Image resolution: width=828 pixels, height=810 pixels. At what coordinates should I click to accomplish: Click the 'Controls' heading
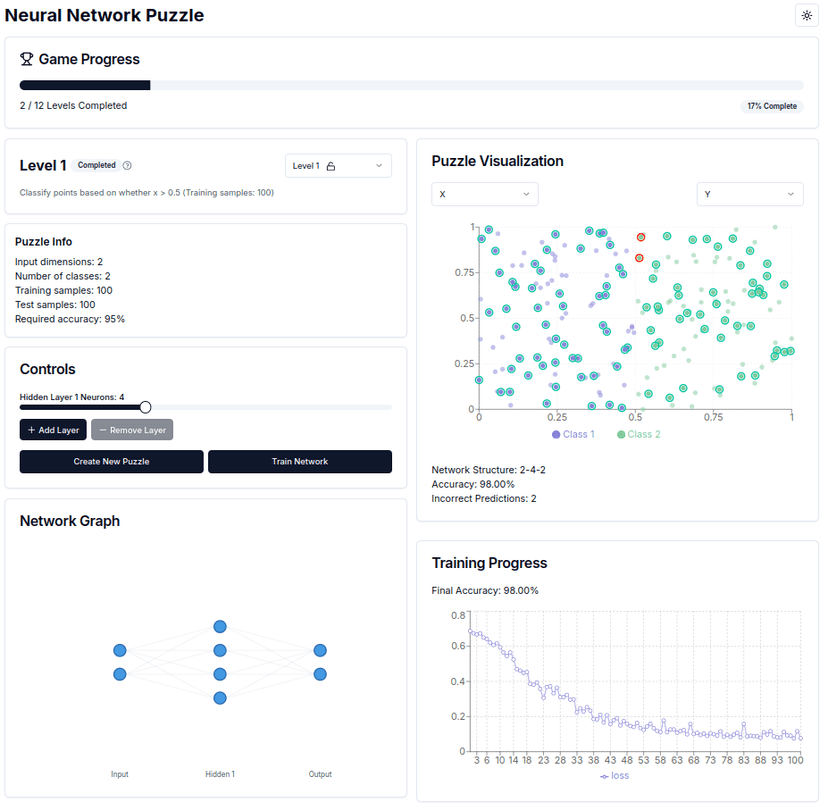[48, 369]
